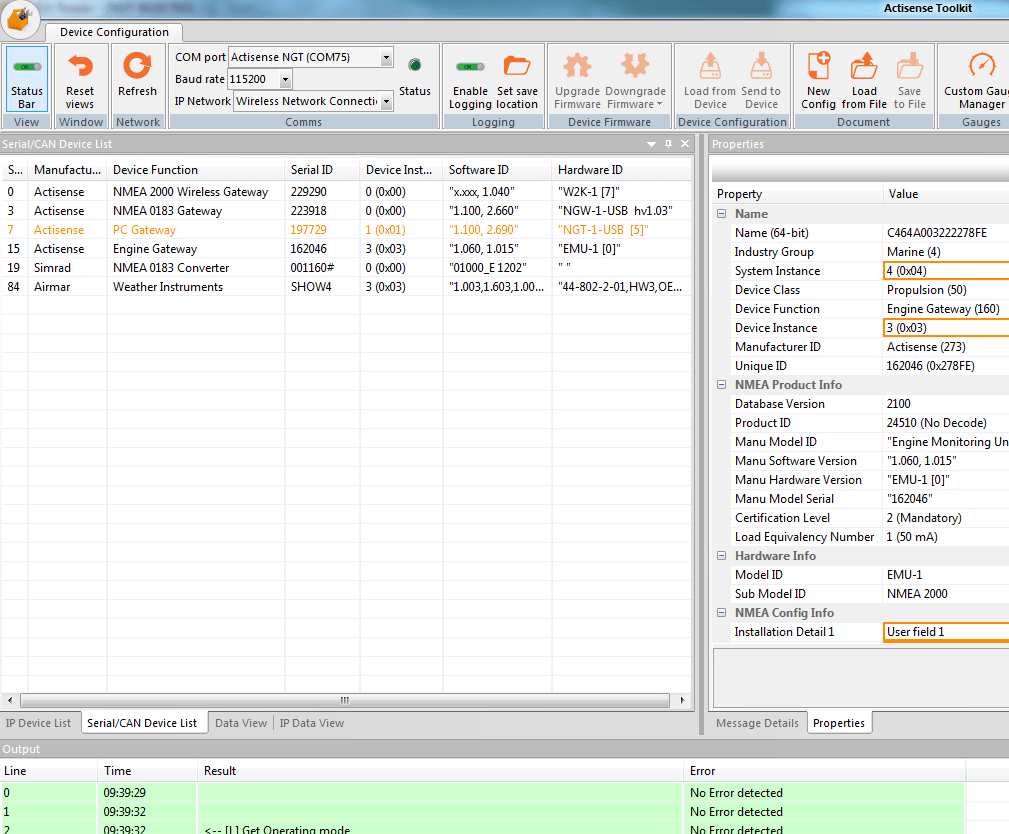Select the Device Configuration ribbon tab
Screen dimensions: 1009x834
pyautogui.click(x=114, y=32)
